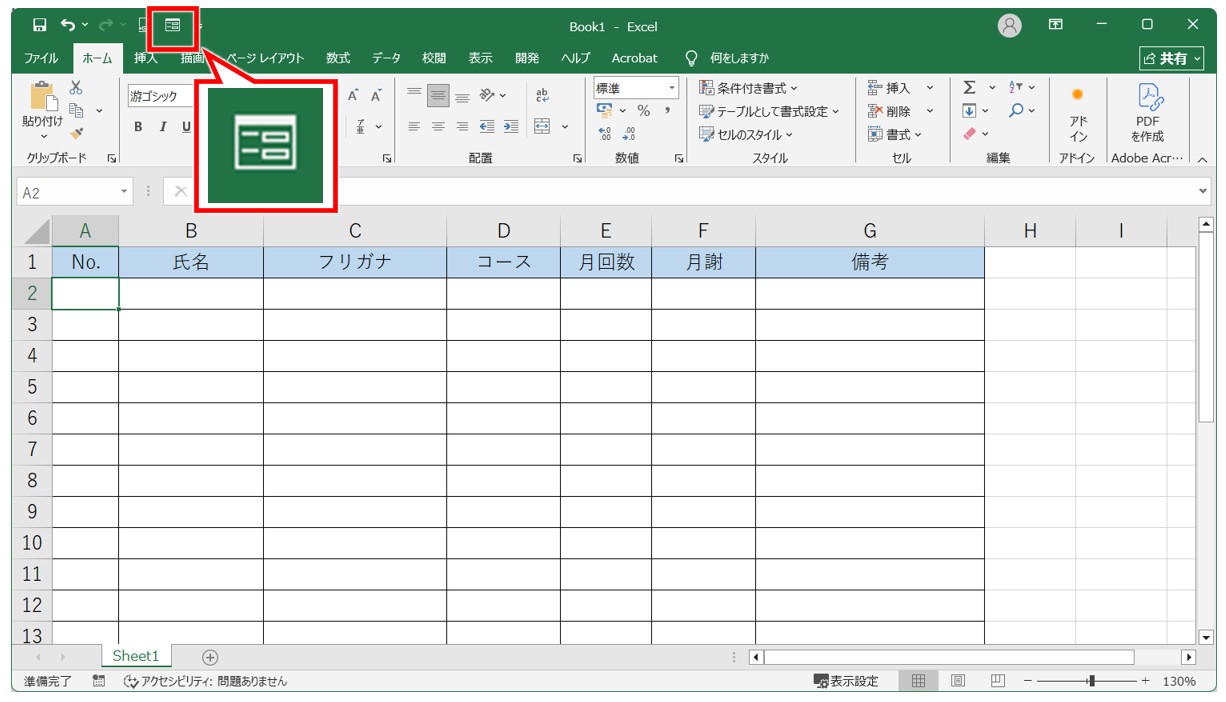The image size is (1226, 702).
Task: Adjust the zoom slider handle
Action: 1092,681
